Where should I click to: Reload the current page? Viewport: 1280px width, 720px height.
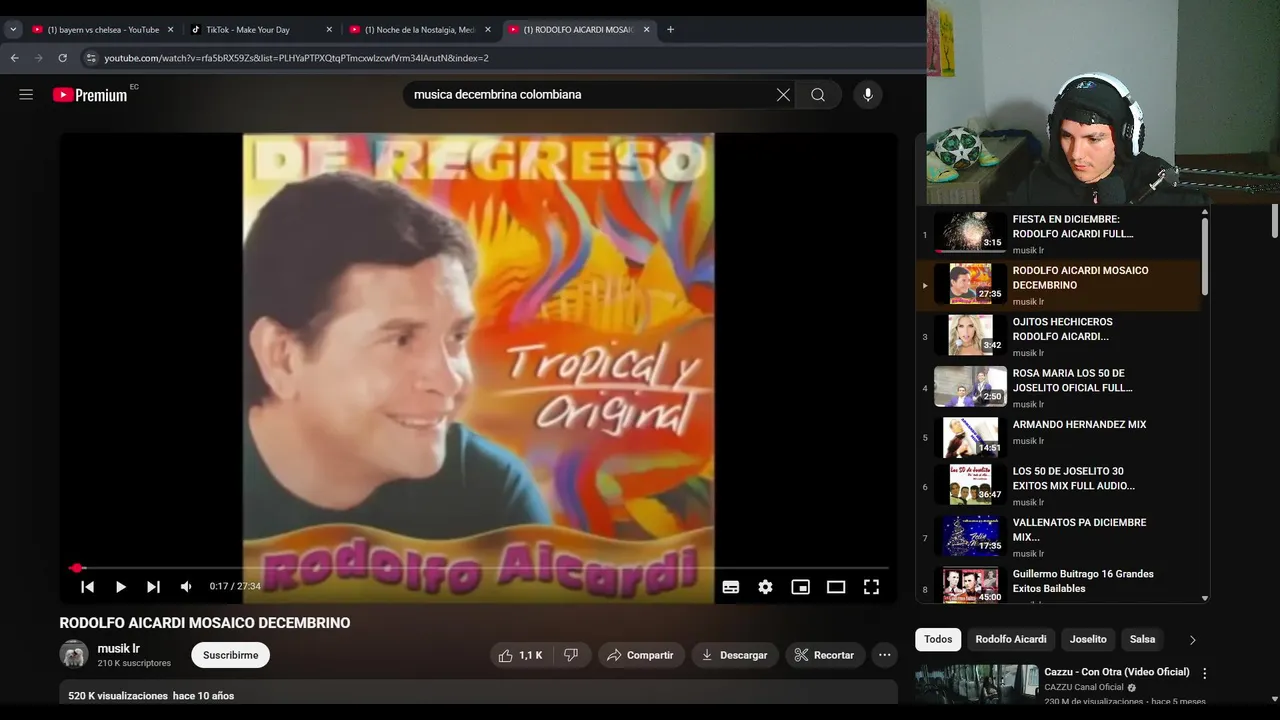click(x=62, y=58)
